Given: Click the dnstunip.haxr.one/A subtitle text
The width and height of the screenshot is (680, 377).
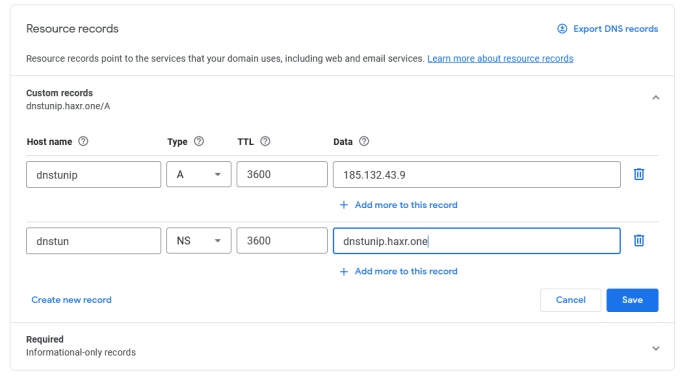Looking at the screenshot, I should point(68,106).
